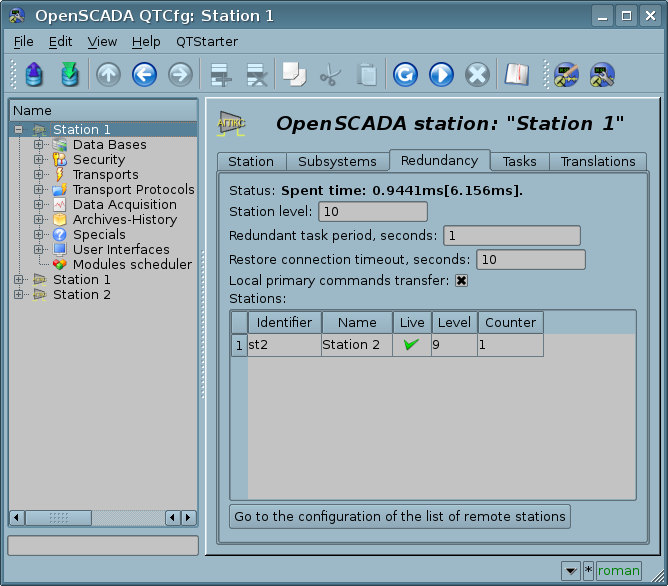Viewport: 668px width, 586px height.
Task: Click the Station level input field
Action: (x=372, y=212)
